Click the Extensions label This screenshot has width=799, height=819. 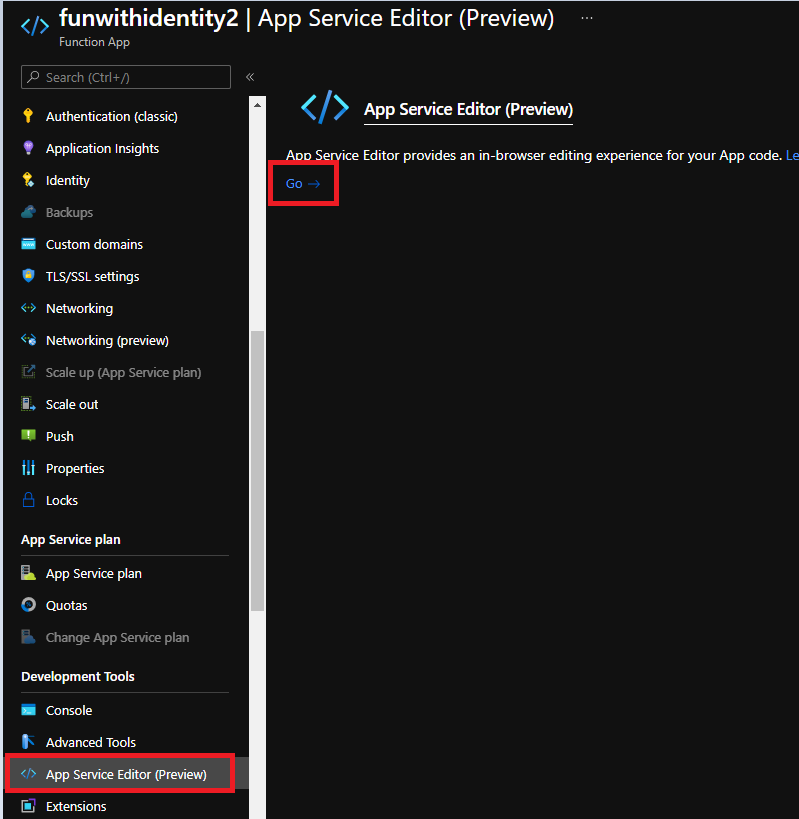tap(76, 806)
